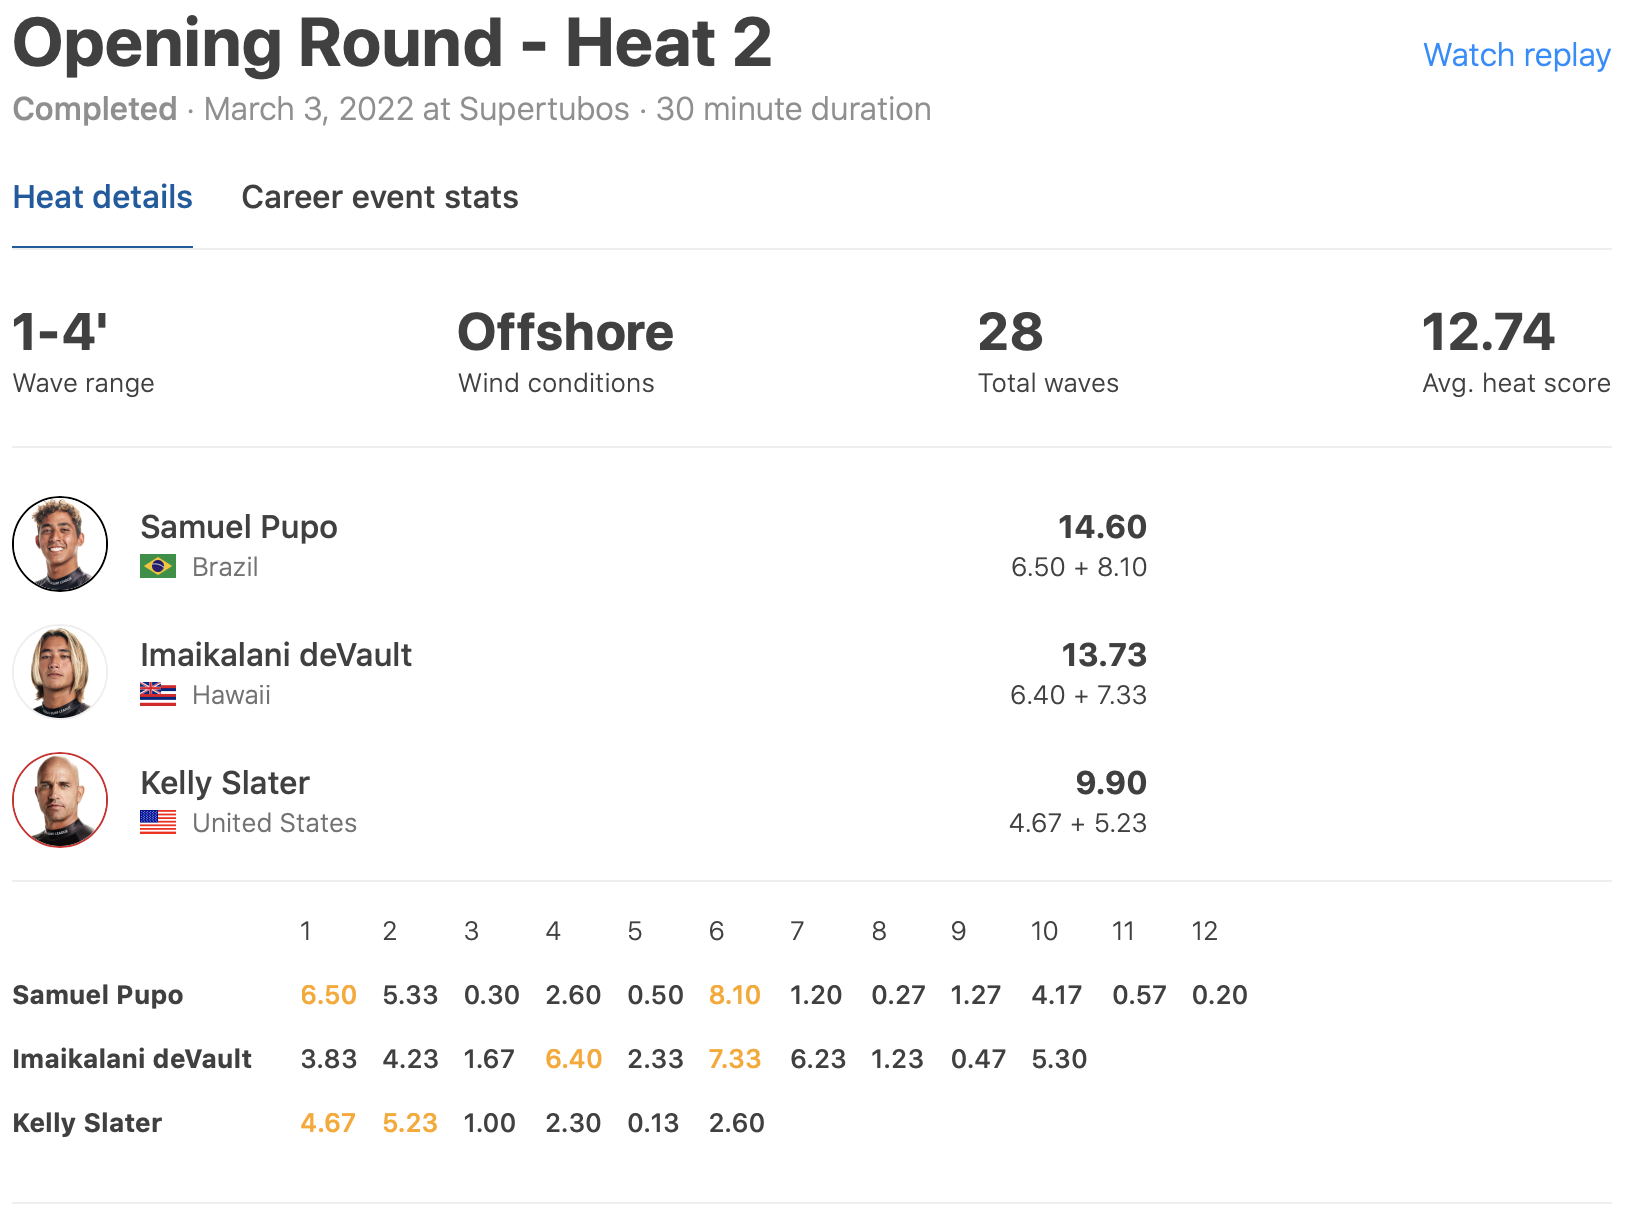Open Imaikalani deVault's athlete name link
This screenshot has width=1646, height=1218.
click(x=276, y=655)
